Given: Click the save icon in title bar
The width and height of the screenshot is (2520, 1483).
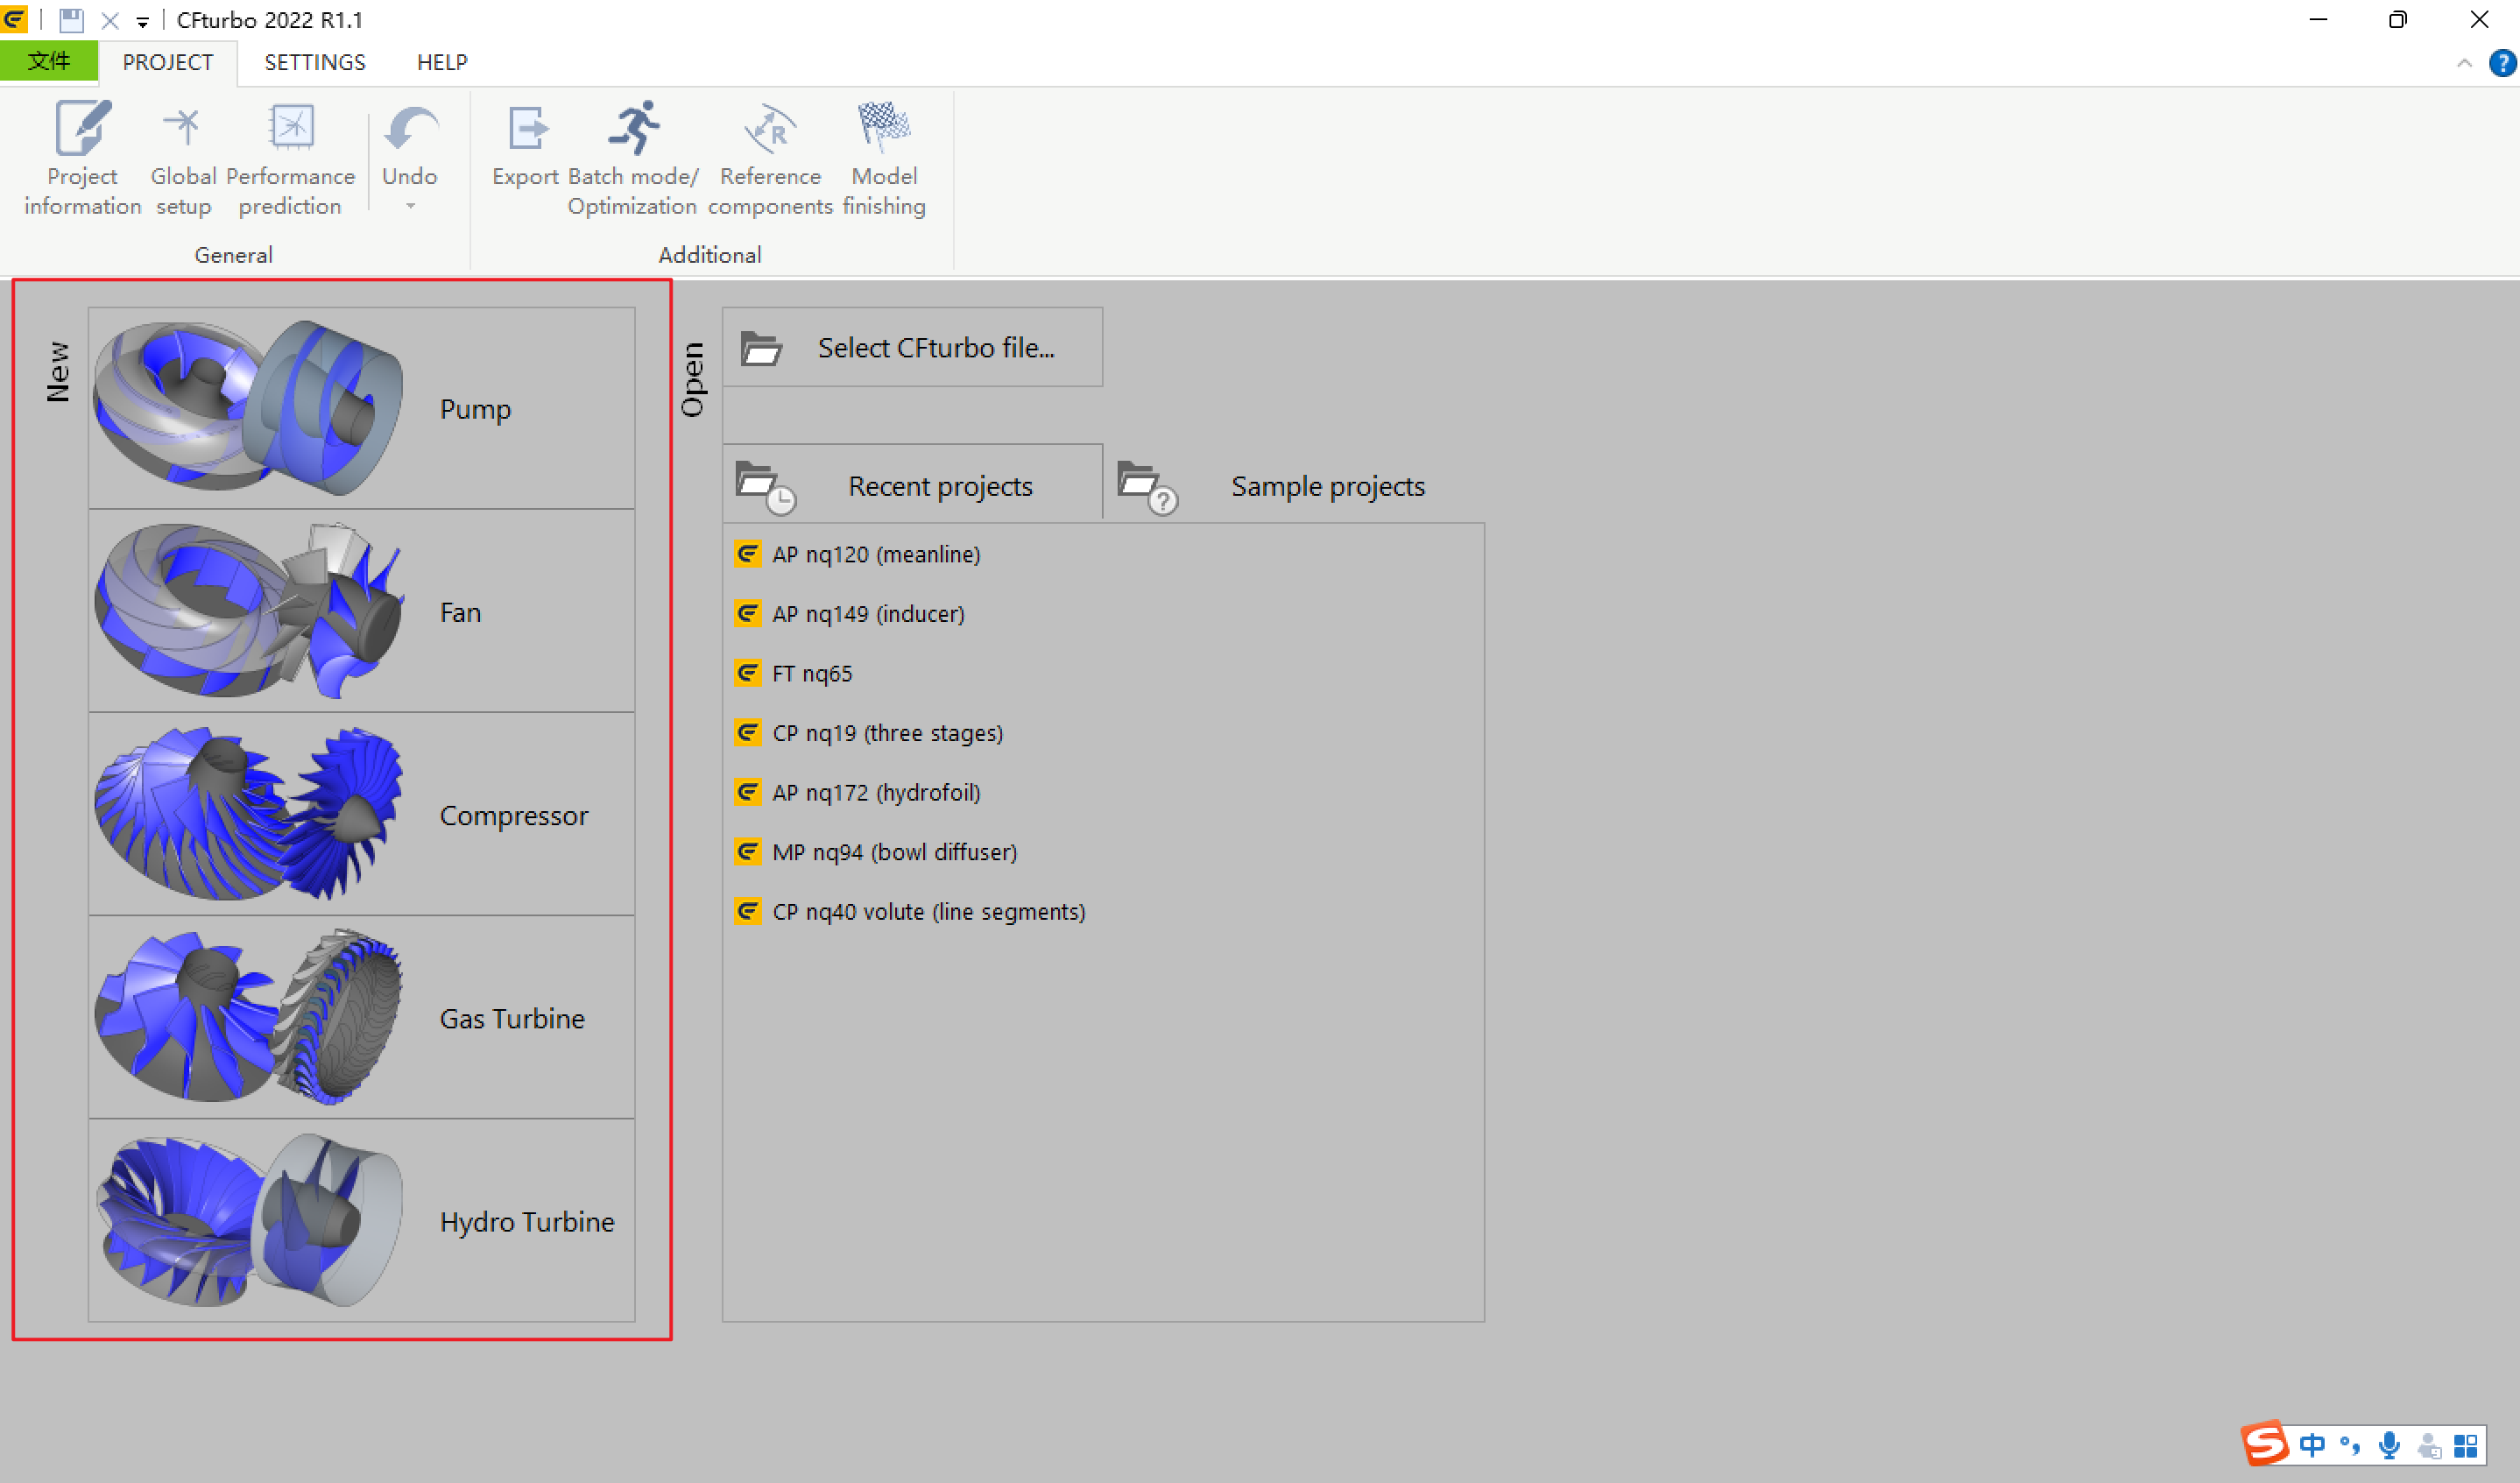Looking at the screenshot, I should [71, 20].
